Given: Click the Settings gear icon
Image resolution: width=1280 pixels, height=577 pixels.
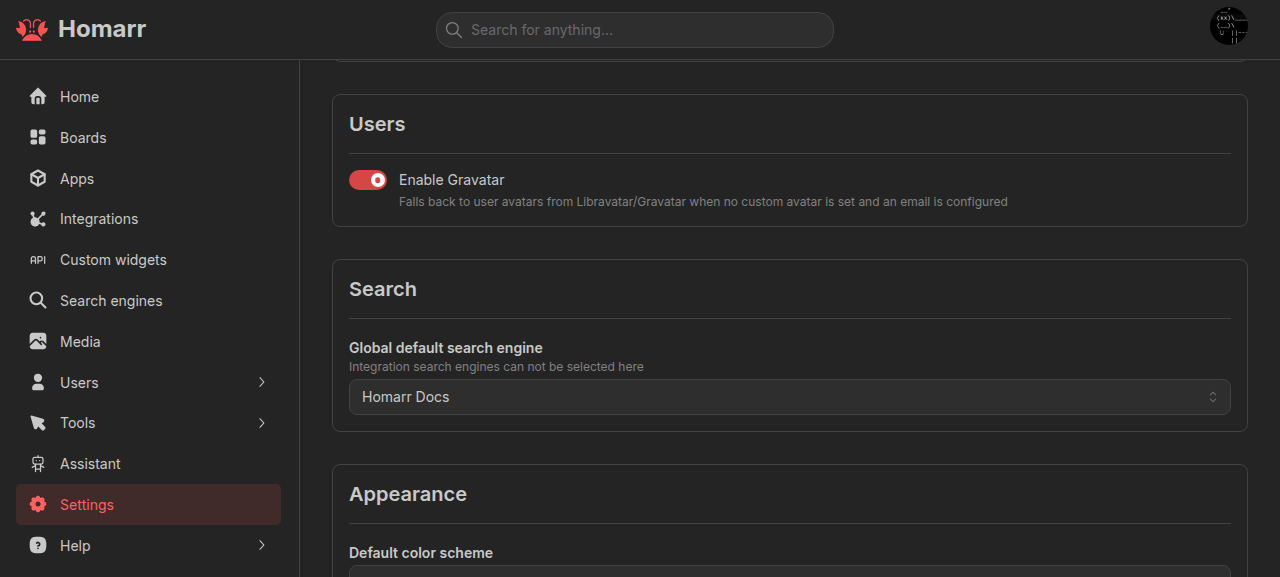Looking at the screenshot, I should 38,505.
